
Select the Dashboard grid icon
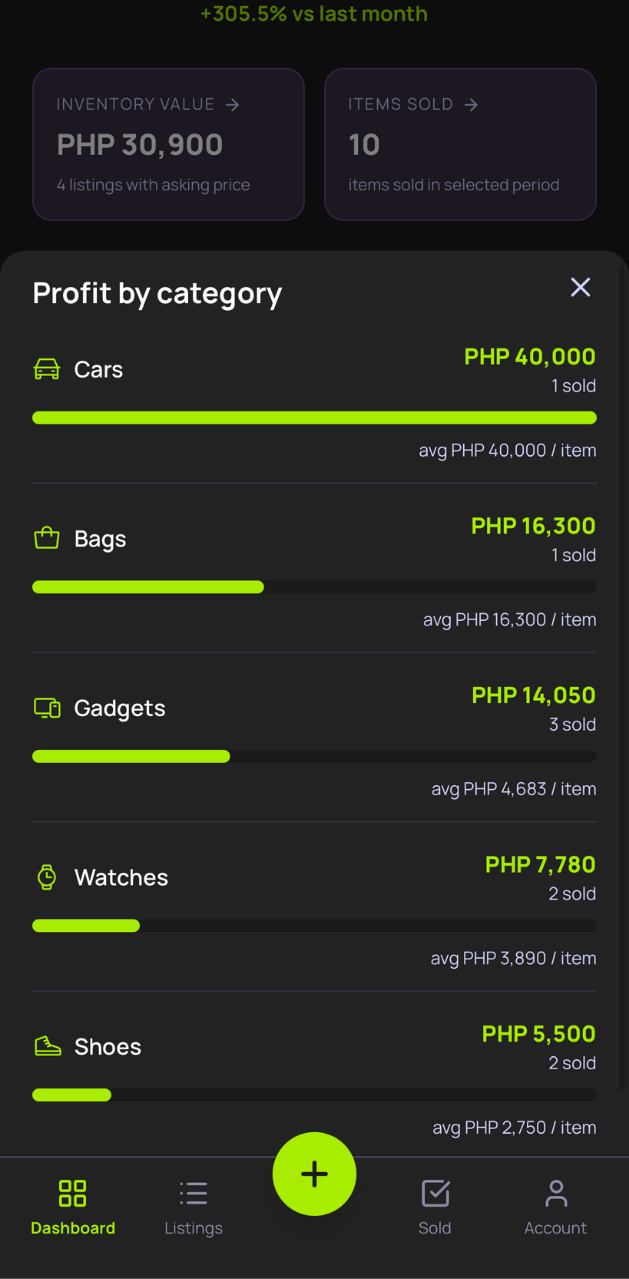point(72,1193)
